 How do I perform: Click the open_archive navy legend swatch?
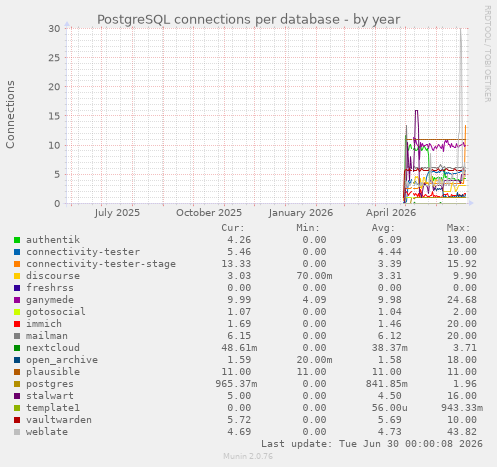tap(17, 360)
